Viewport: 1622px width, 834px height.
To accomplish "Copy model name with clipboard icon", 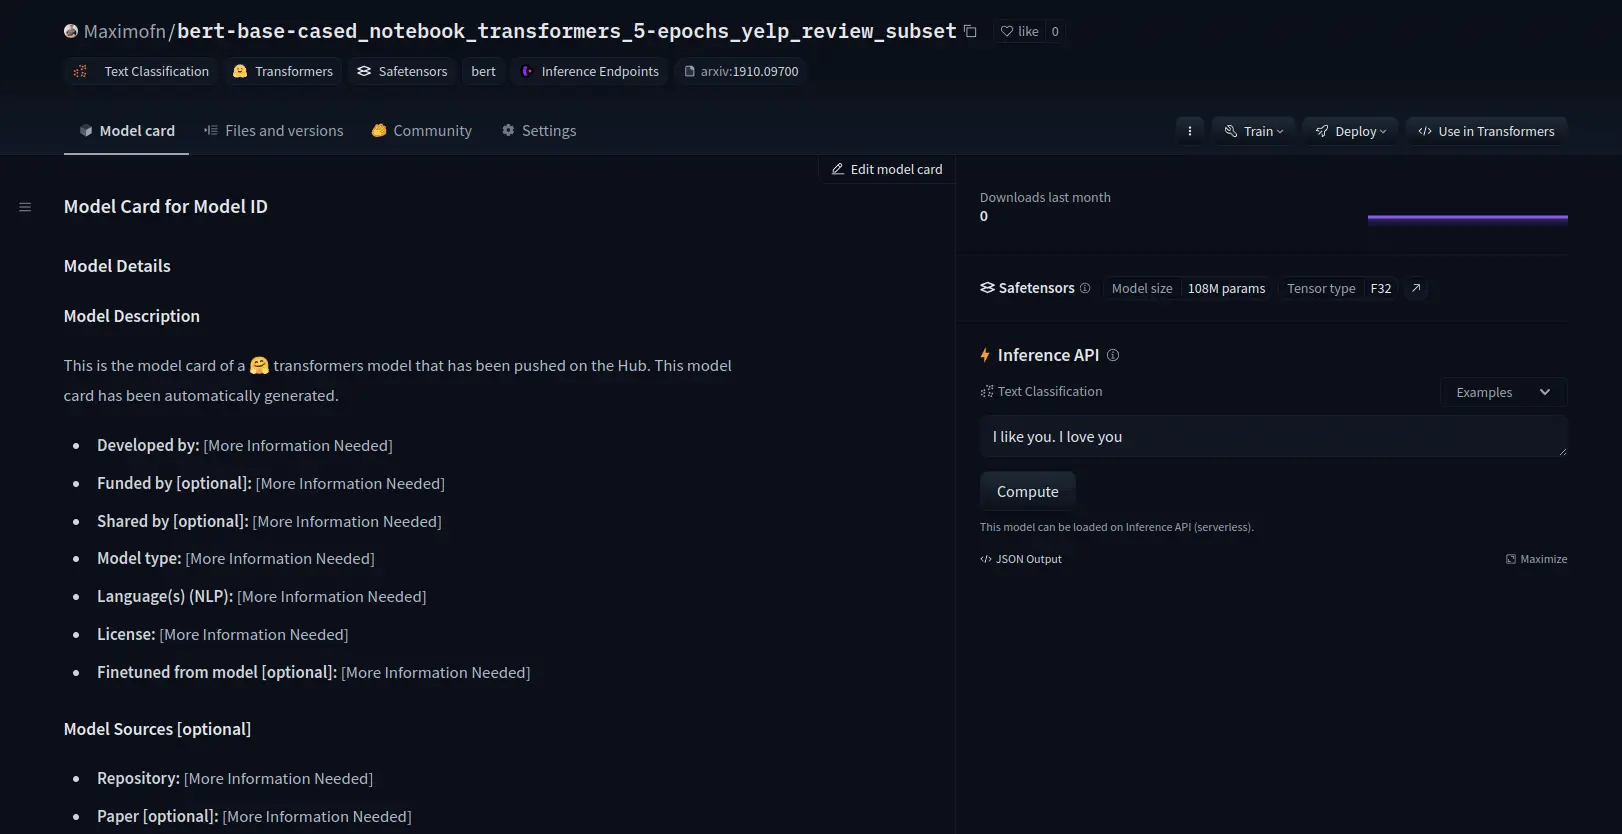I will click(970, 31).
